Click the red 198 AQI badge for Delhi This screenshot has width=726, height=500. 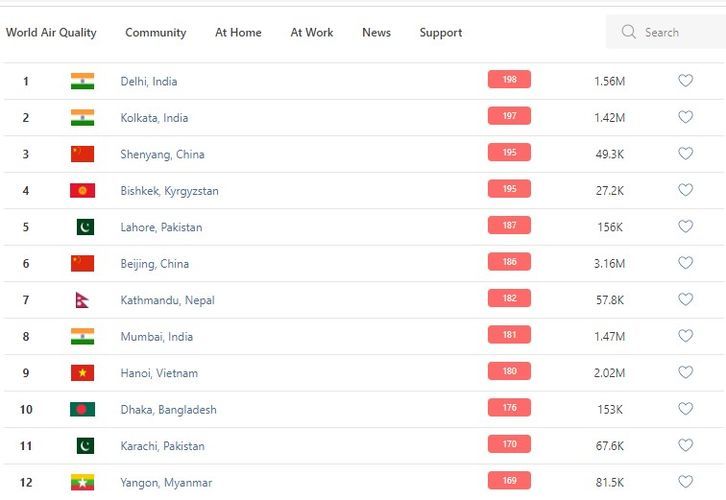pyautogui.click(x=509, y=80)
